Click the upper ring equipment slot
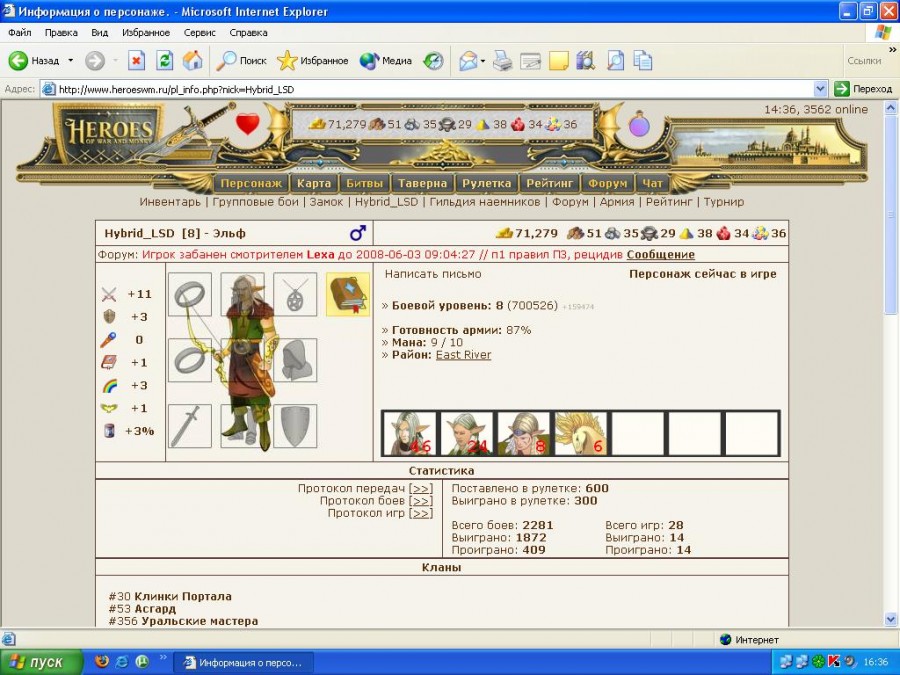Screen dimensions: 900x675 tap(190, 294)
